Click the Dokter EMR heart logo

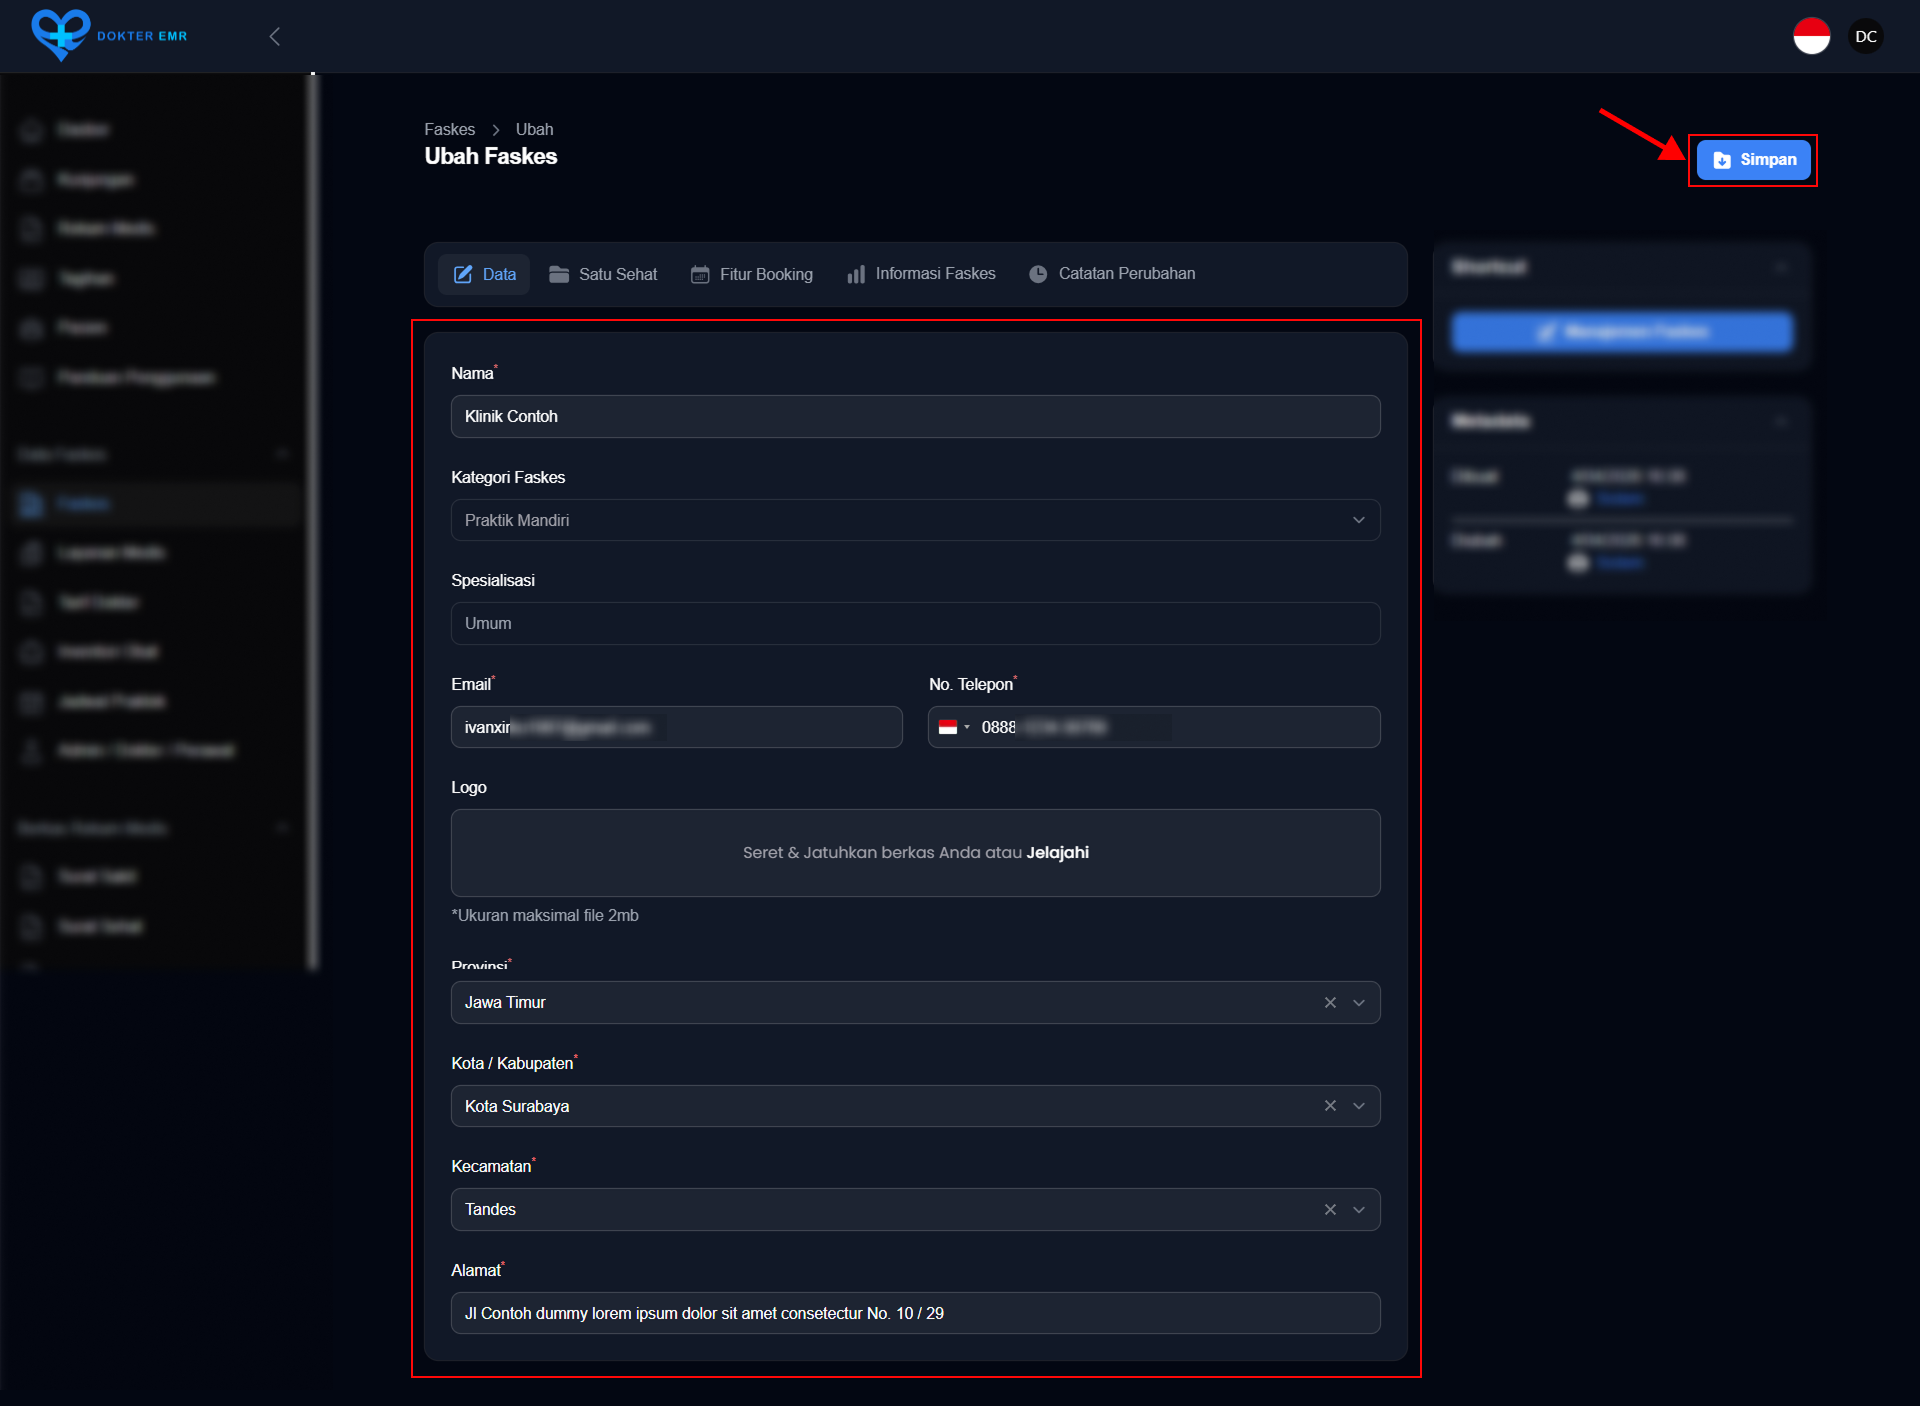pos(61,36)
